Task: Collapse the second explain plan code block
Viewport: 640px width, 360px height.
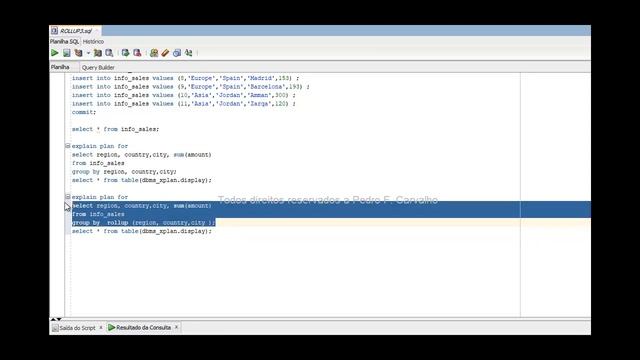Action: coord(68,197)
